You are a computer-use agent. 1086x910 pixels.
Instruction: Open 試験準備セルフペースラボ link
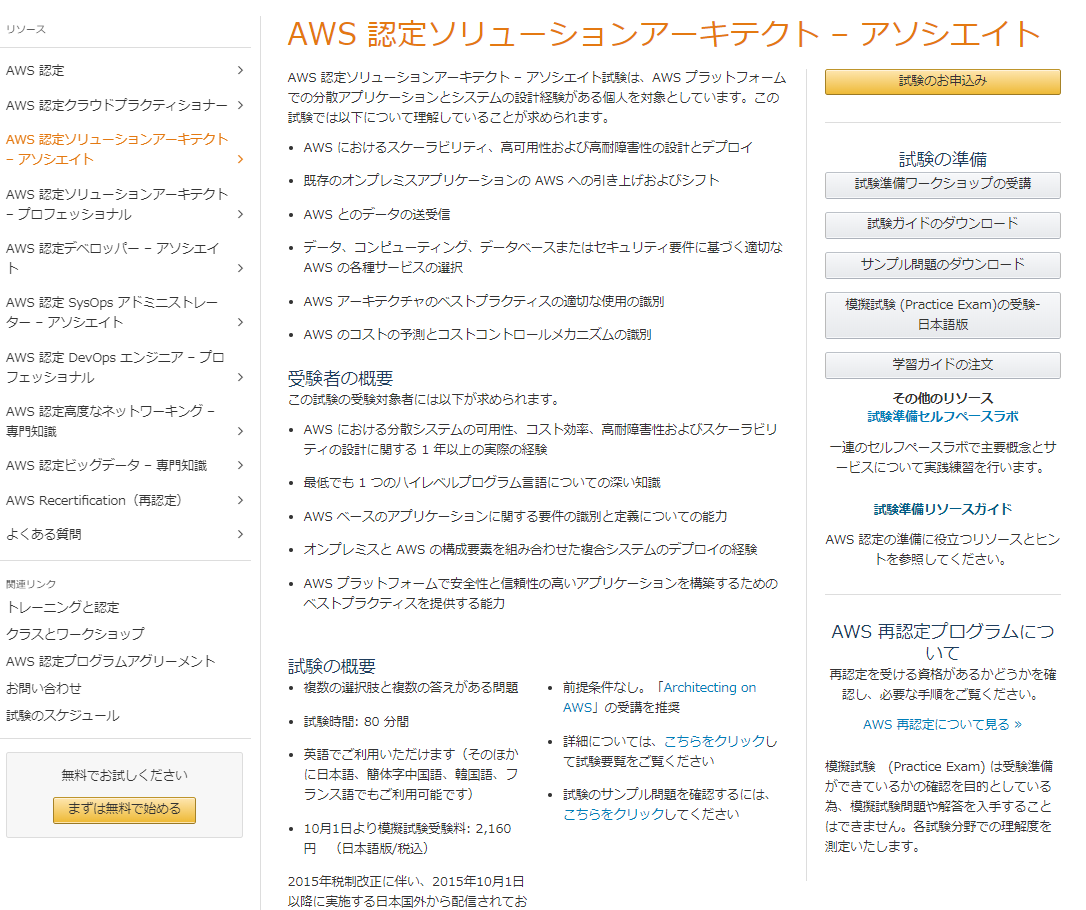[943, 416]
